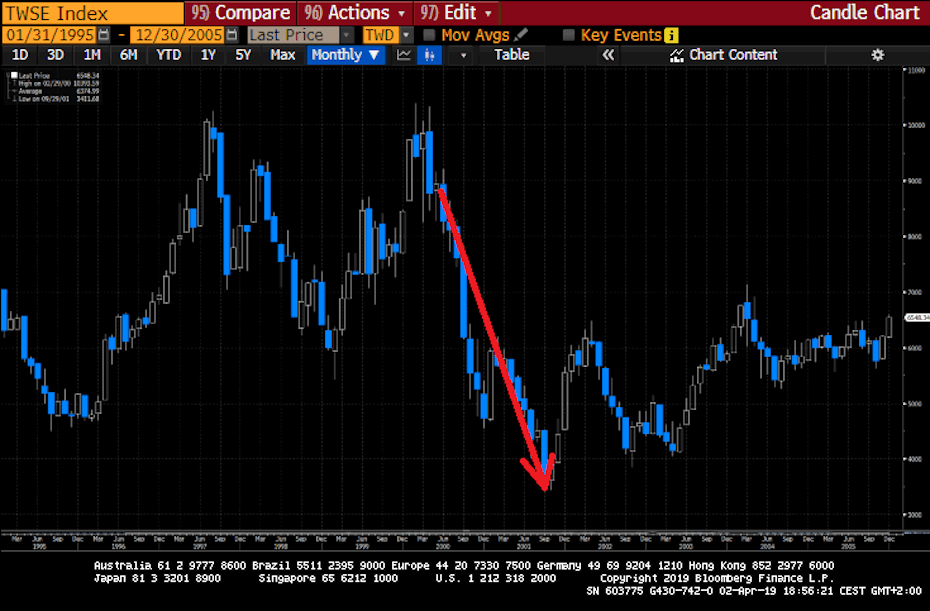This screenshot has width=930, height=611.
Task: Click the Key Events info icon
Action: (x=671, y=36)
